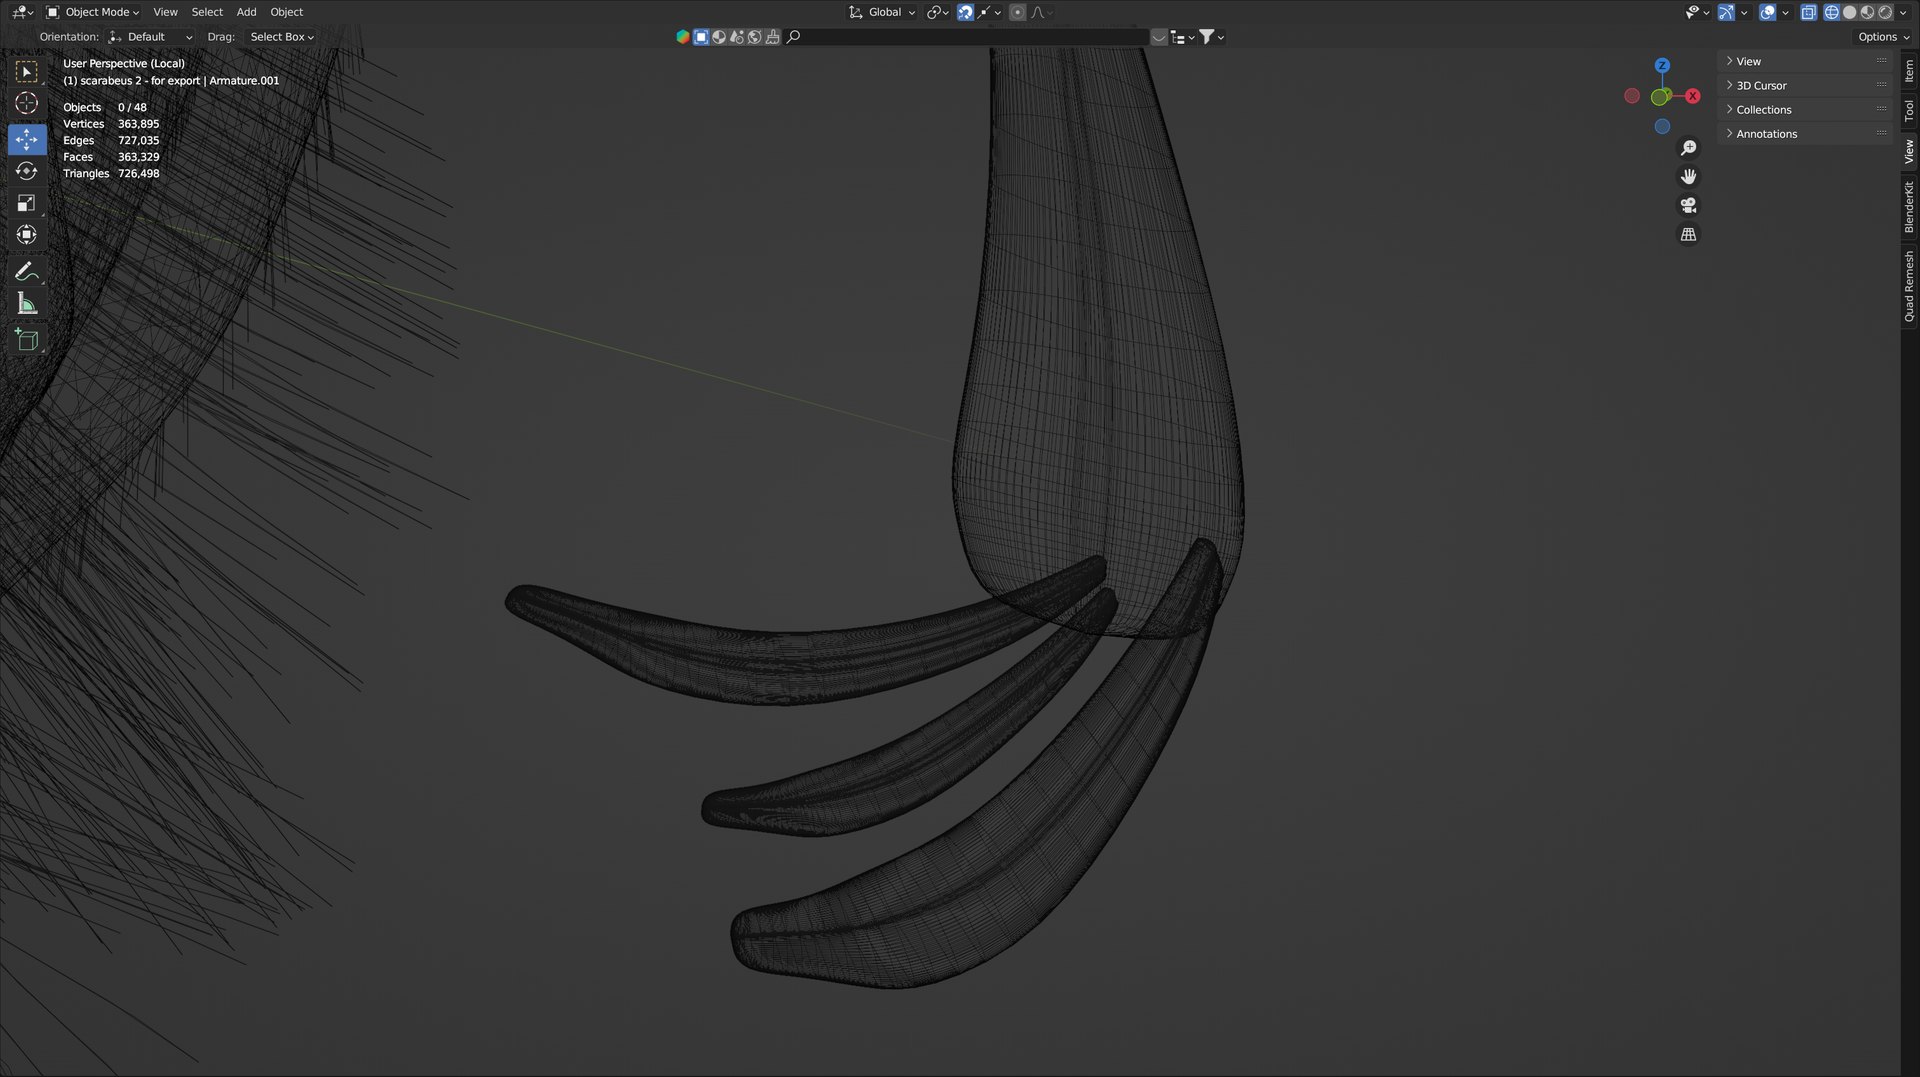
Task: Select the Measure tool
Action: 27,303
